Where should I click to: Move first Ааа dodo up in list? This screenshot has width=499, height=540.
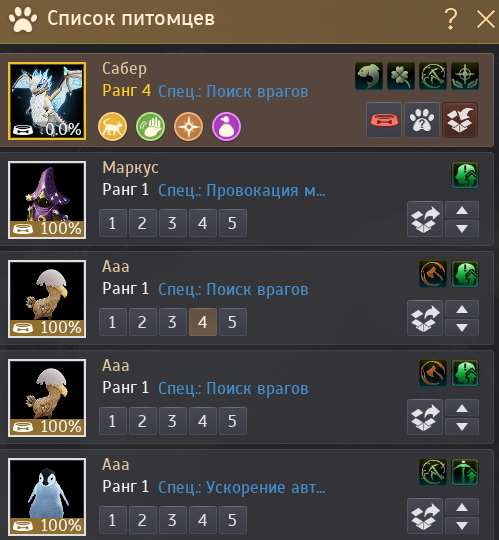coord(462,309)
